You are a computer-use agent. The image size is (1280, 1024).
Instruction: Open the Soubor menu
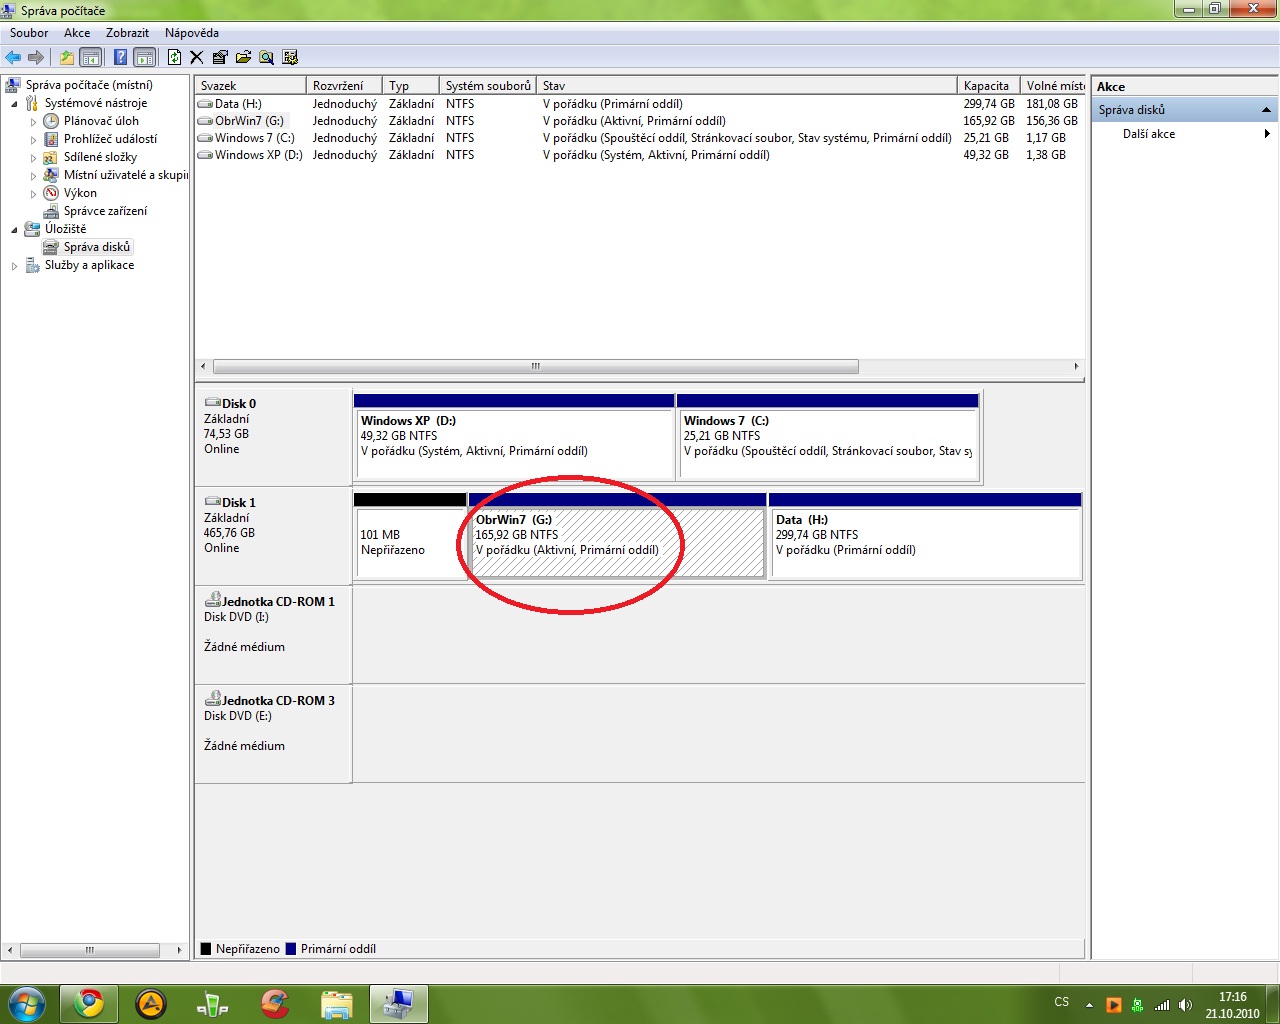point(29,33)
